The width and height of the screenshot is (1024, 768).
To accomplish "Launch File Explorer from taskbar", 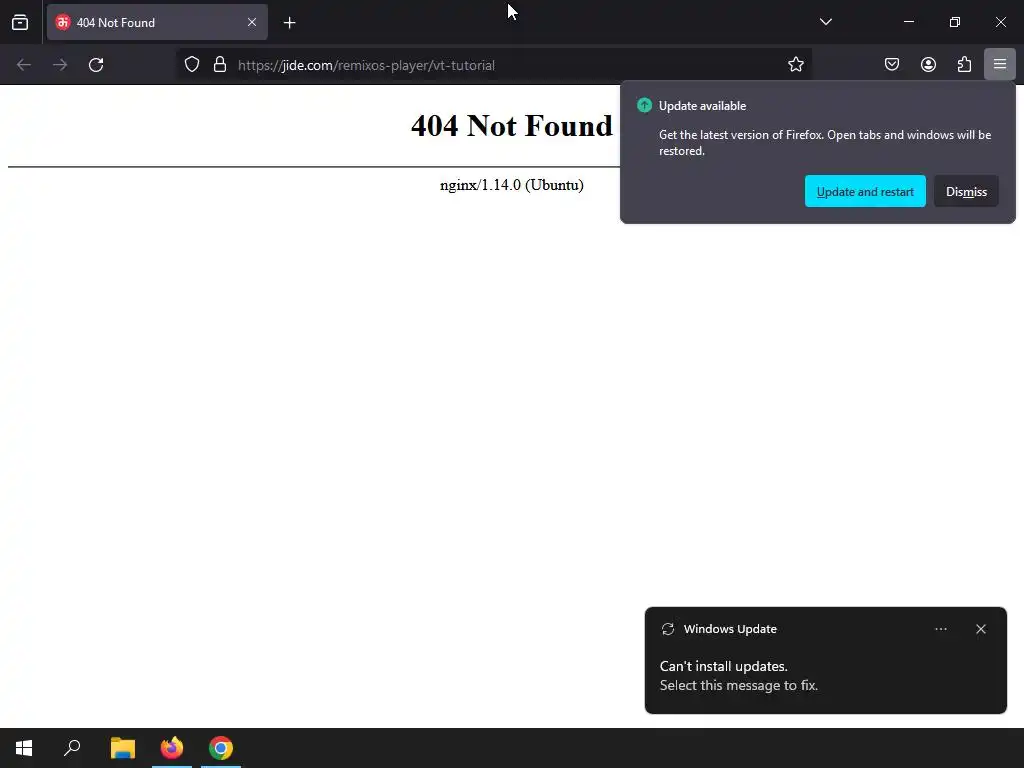I will coord(123,748).
